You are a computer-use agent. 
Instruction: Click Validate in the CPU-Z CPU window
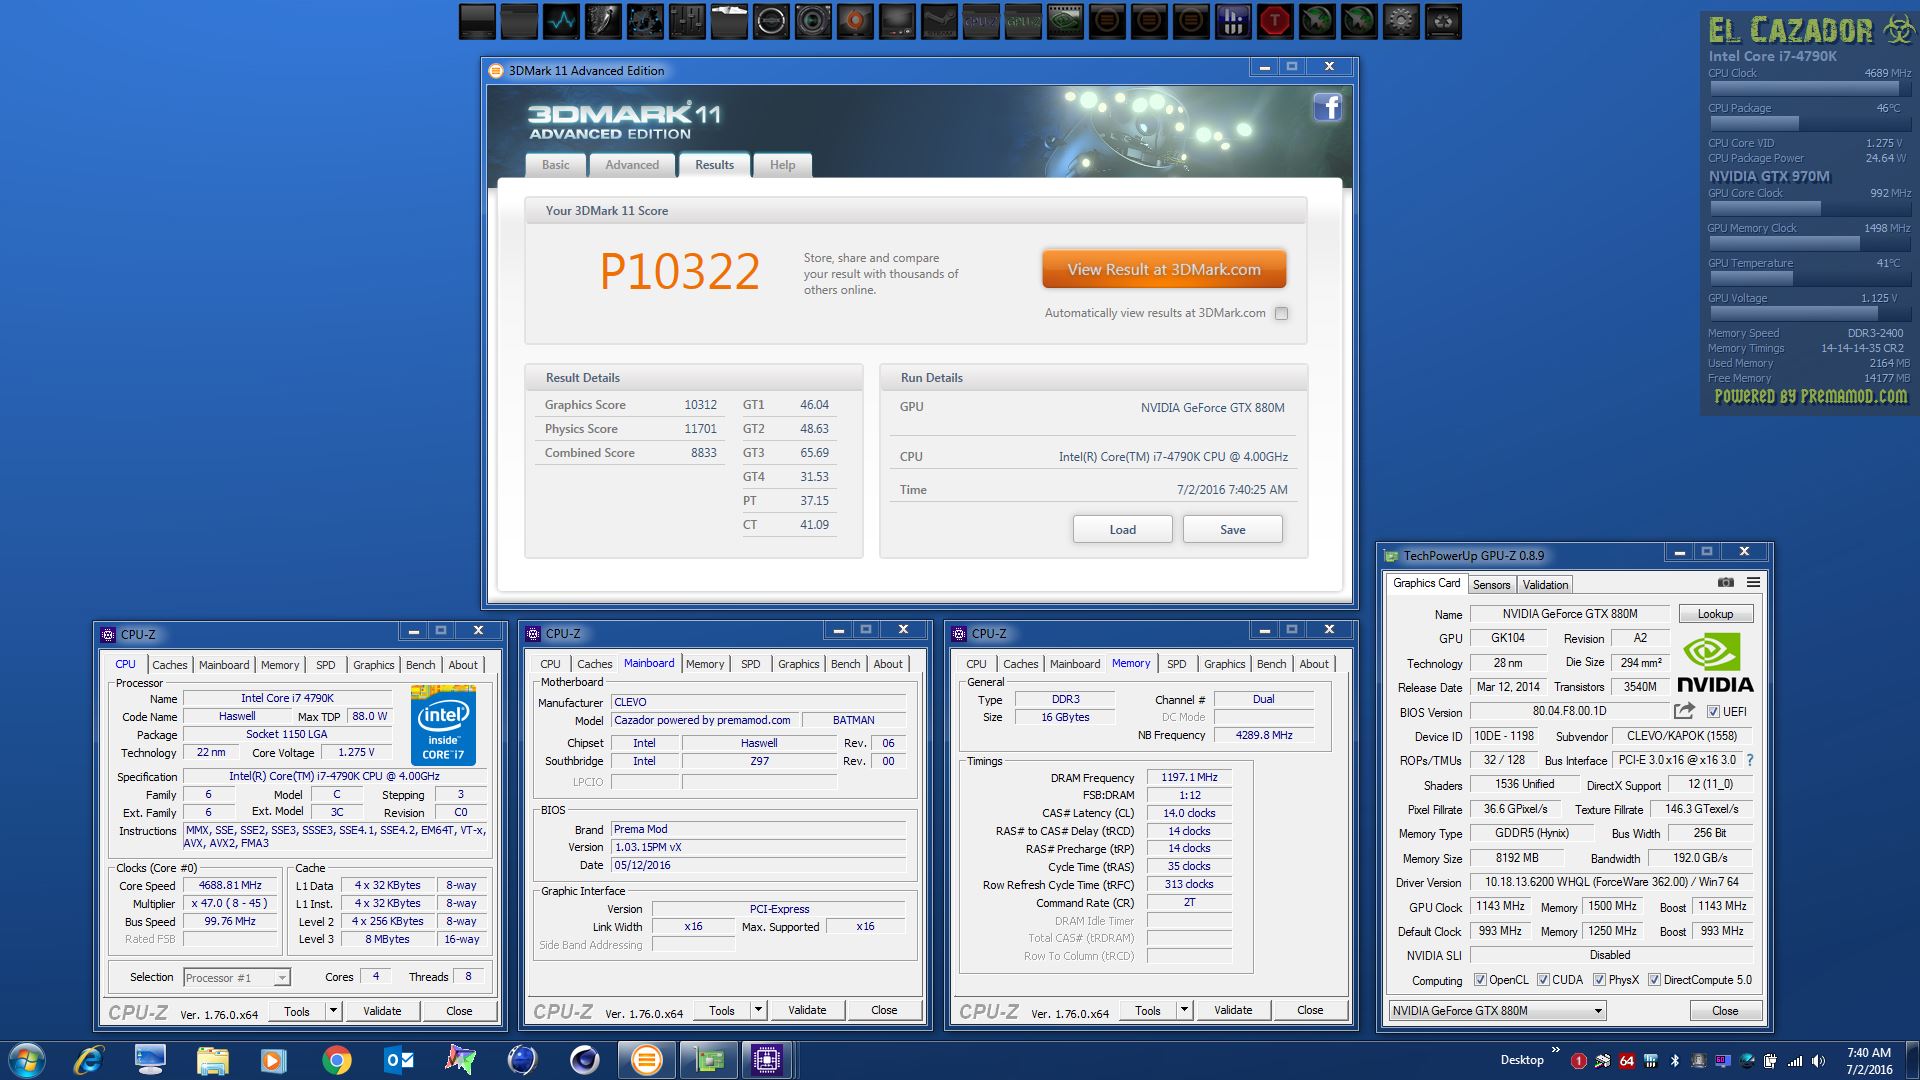(382, 1011)
